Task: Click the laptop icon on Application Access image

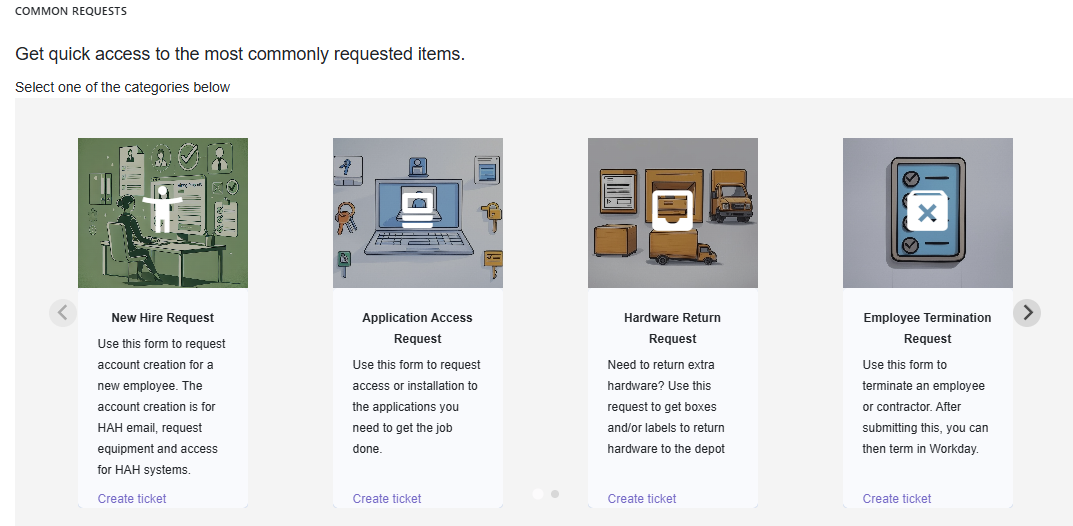Action: (417, 210)
